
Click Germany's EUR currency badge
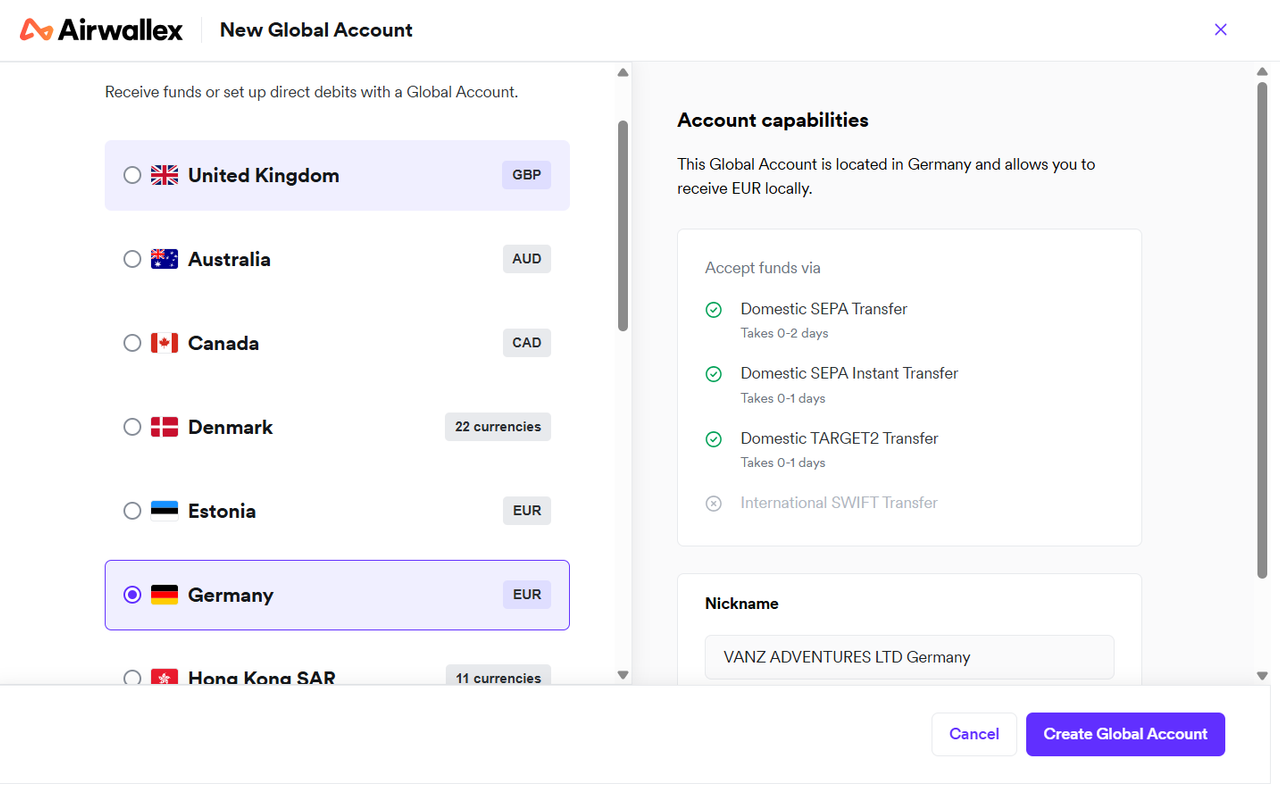pyautogui.click(x=526, y=595)
